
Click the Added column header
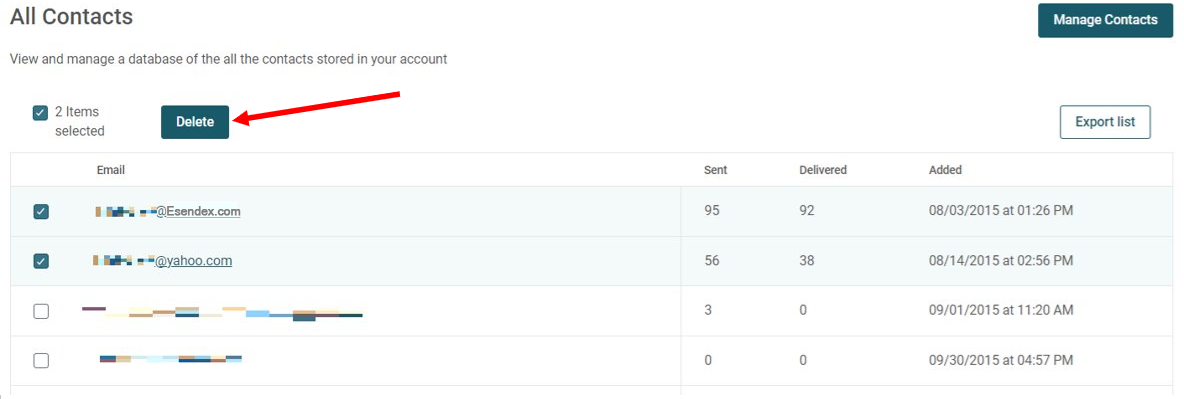(x=945, y=170)
